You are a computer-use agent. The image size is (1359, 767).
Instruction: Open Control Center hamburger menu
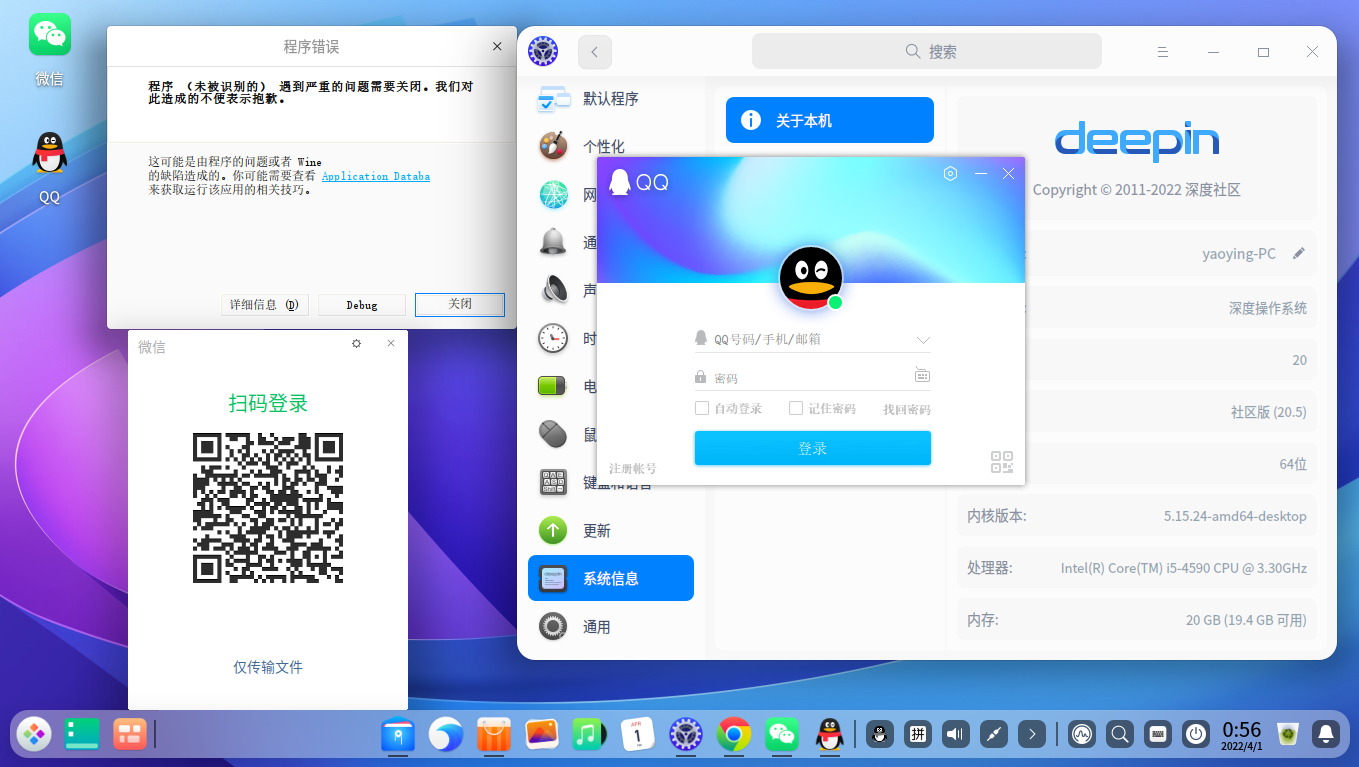coord(1163,52)
